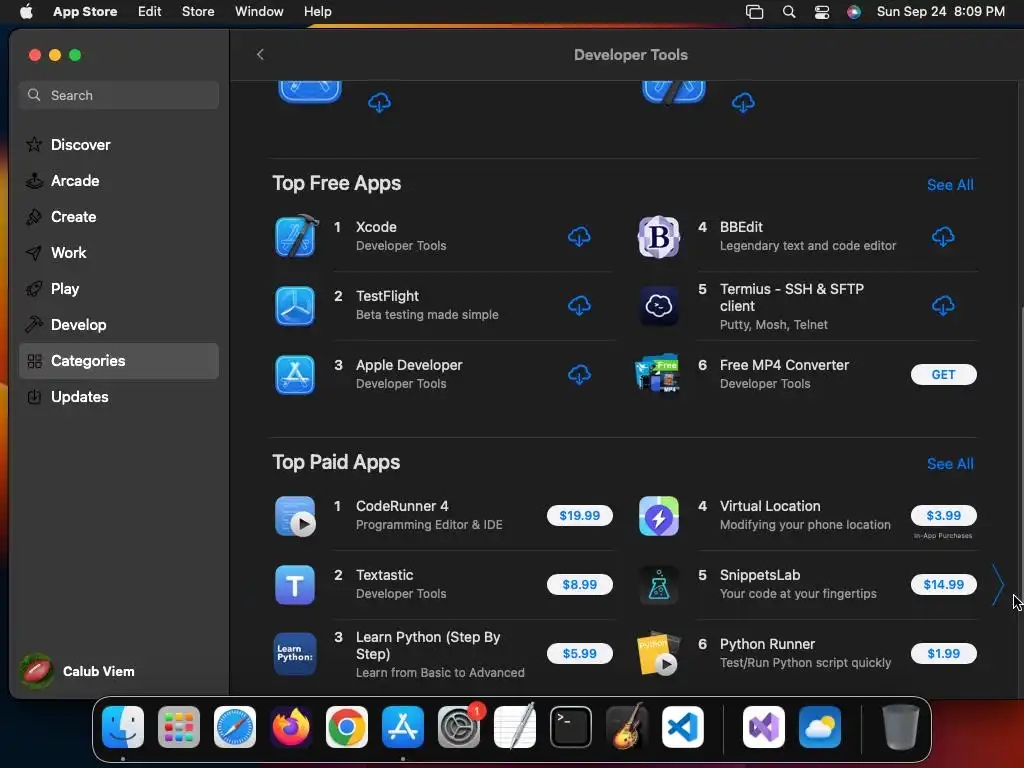Buy SnippetsLab for $14.99
The height and width of the screenshot is (768, 1024).
pyautogui.click(x=944, y=585)
